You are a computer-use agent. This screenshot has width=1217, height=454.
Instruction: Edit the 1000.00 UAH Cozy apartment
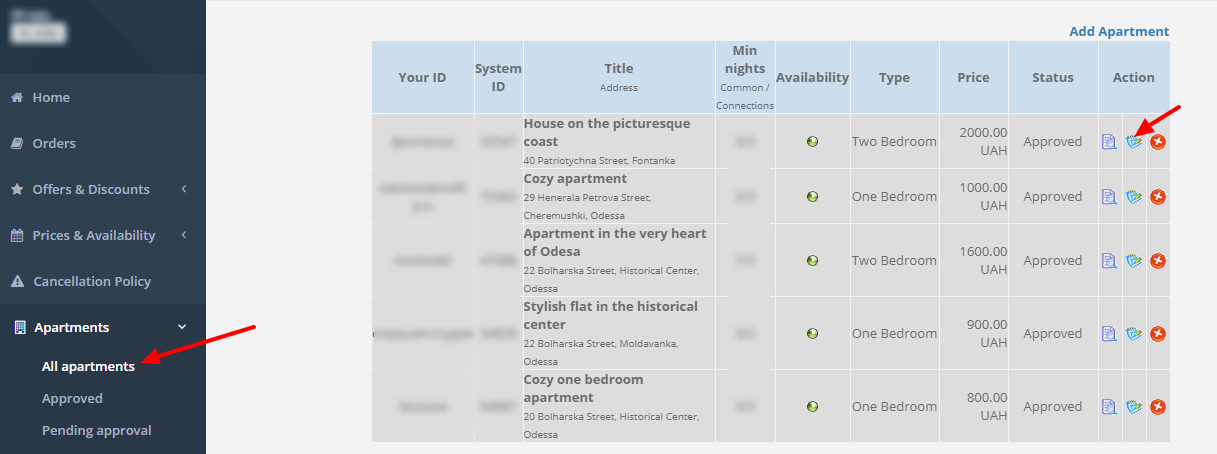(1134, 197)
